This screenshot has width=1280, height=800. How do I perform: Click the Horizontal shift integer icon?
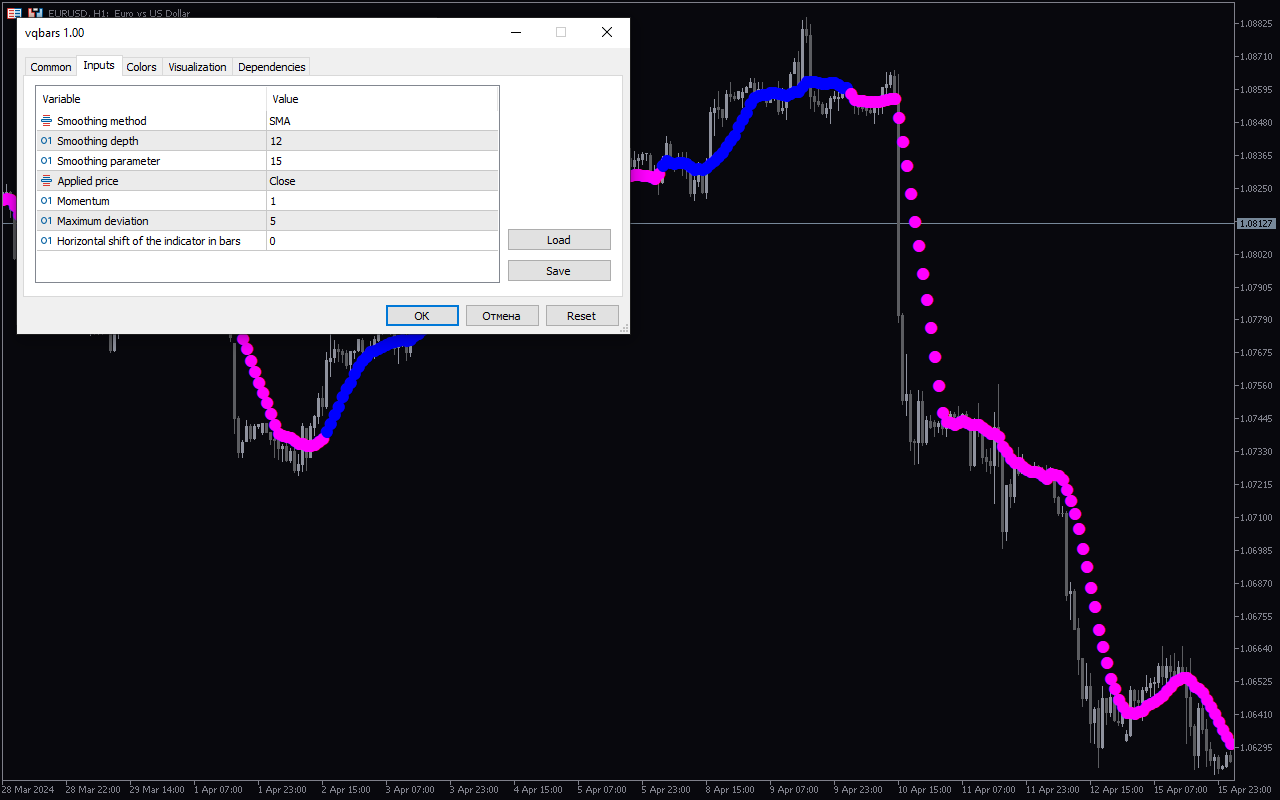tap(47, 241)
